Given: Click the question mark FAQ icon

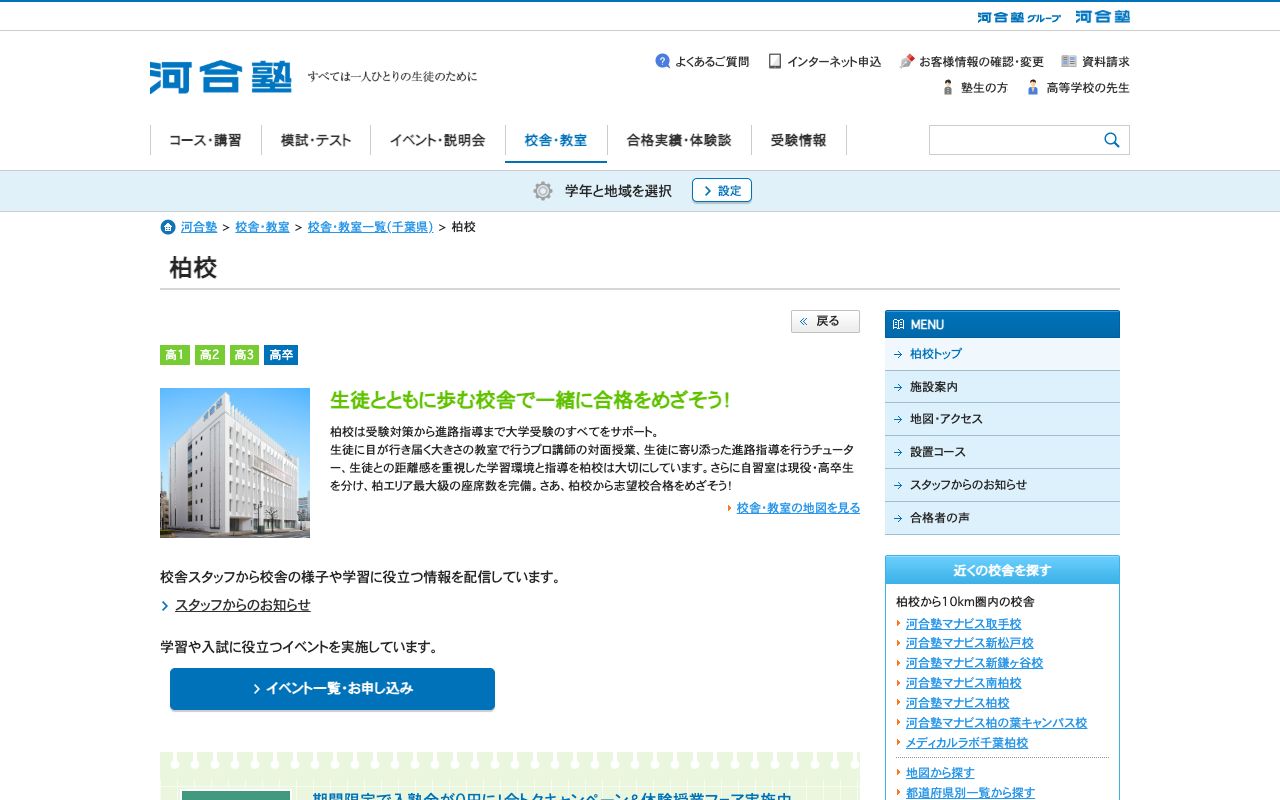Looking at the screenshot, I should [x=662, y=61].
